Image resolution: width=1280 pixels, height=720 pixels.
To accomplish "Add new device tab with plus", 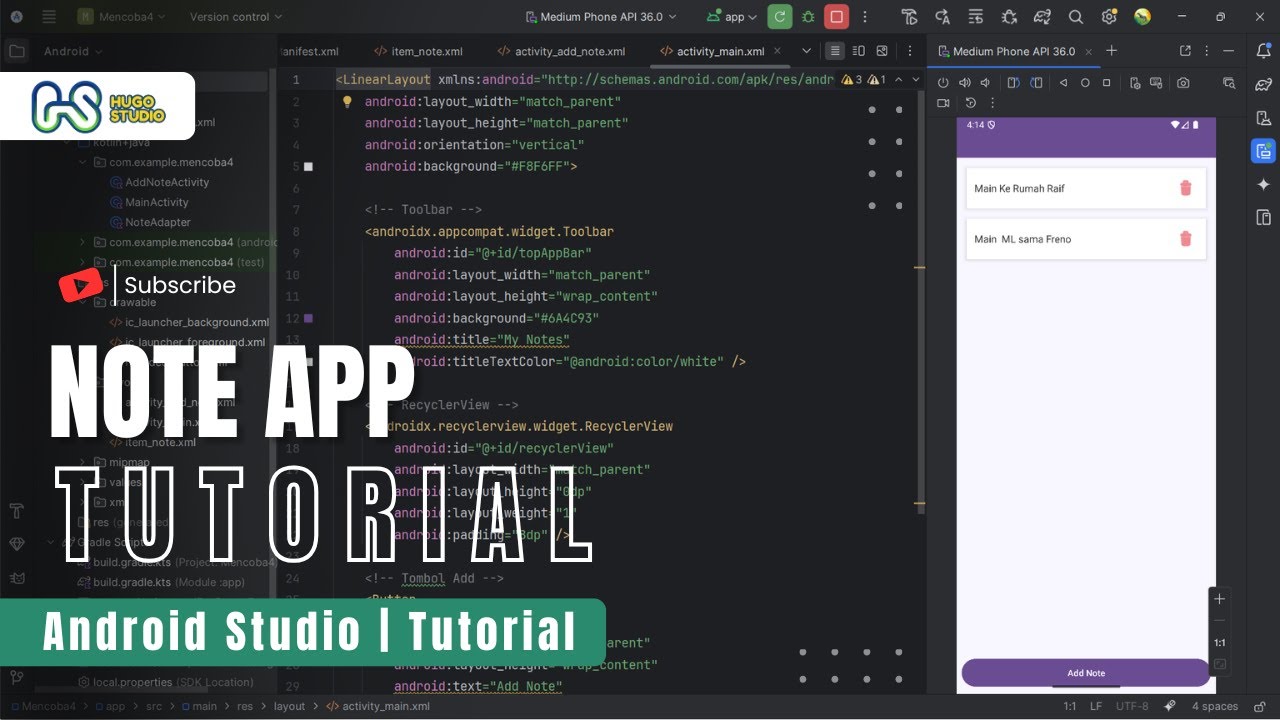I will [1111, 51].
